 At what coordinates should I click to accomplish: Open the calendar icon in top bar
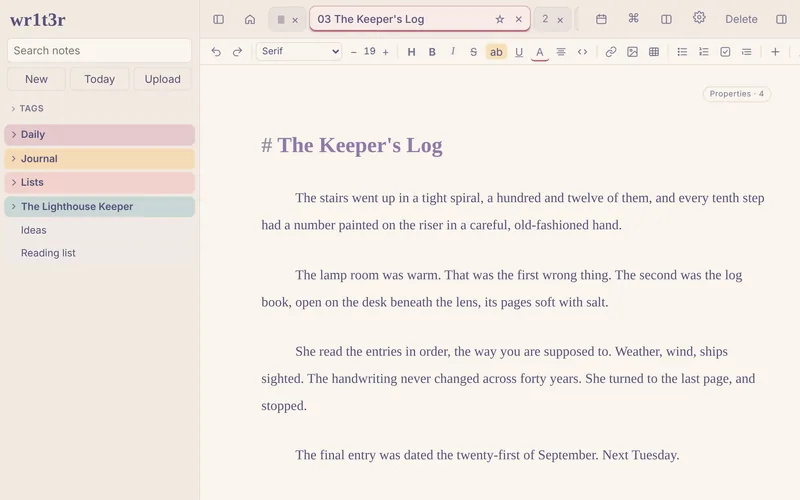click(x=601, y=19)
